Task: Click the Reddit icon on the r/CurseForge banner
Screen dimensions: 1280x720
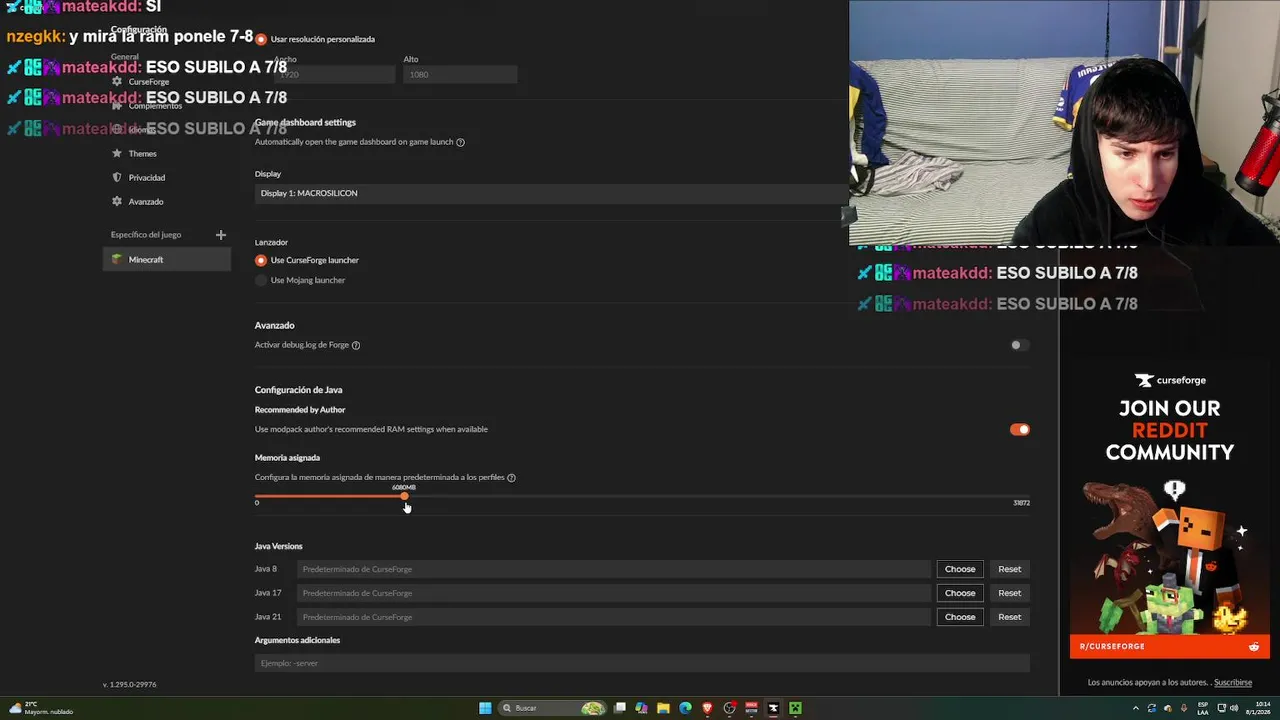Action: pyautogui.click(x=1254, y=647)
